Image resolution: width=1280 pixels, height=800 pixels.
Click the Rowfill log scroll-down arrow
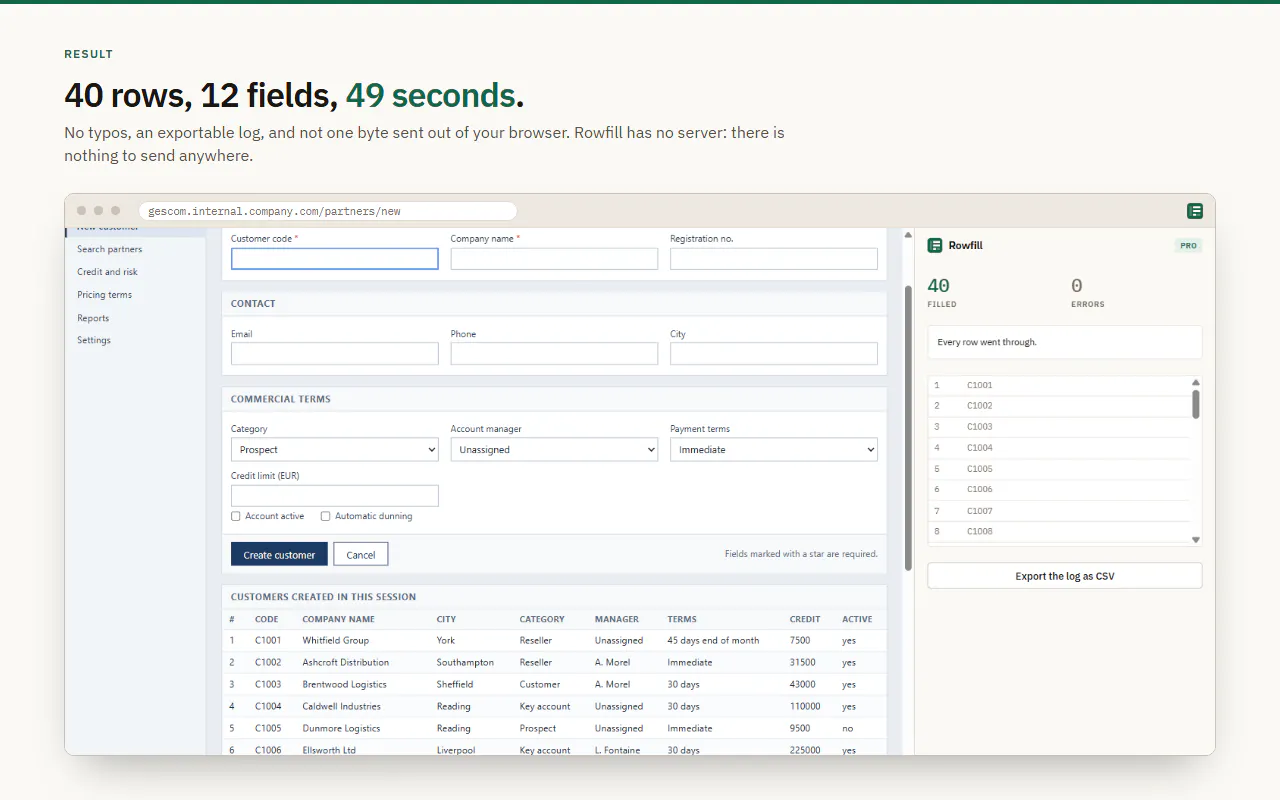1196,539
